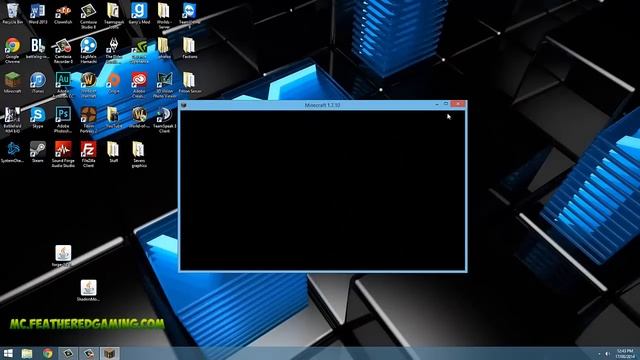Screen dimensions: 640x360
Task: Open the Teamspeak icons folder on the desktop
Action: click(113, 16)
